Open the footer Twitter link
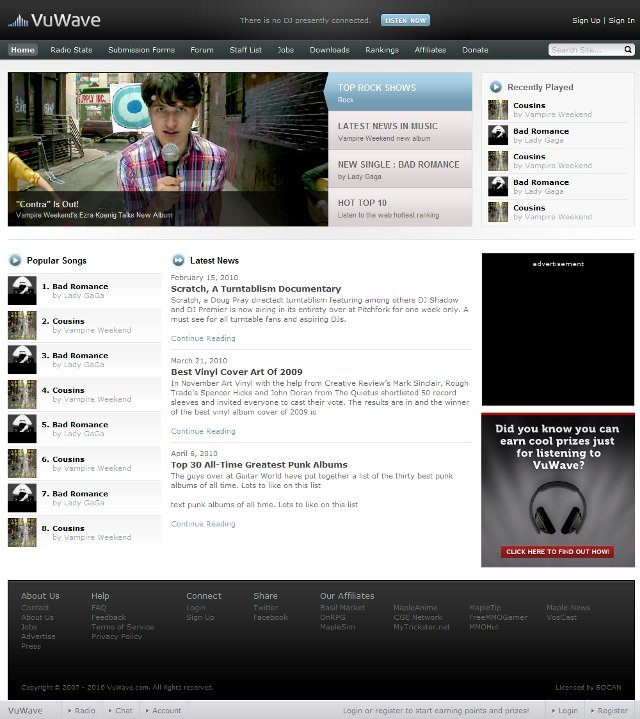Viewport: 640px width, 719px height. 266,608
